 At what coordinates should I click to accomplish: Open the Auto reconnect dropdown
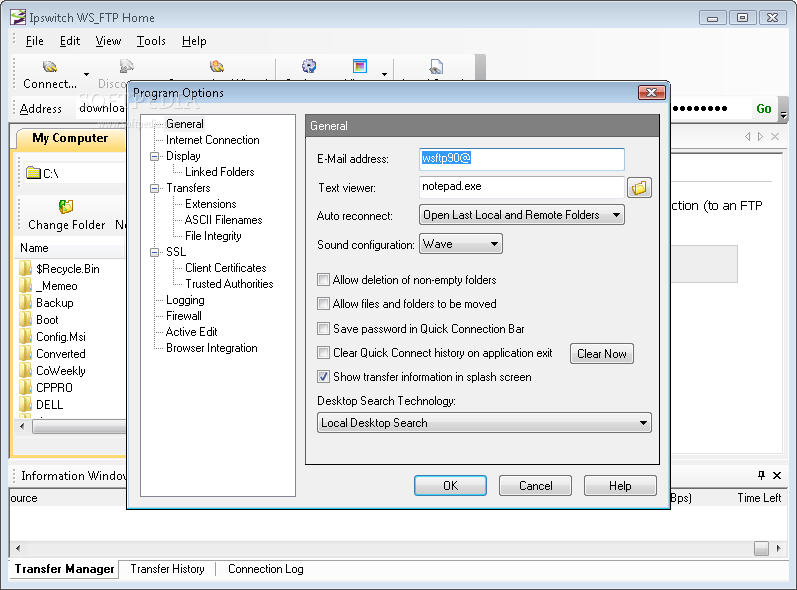click(x=522, y=215)
